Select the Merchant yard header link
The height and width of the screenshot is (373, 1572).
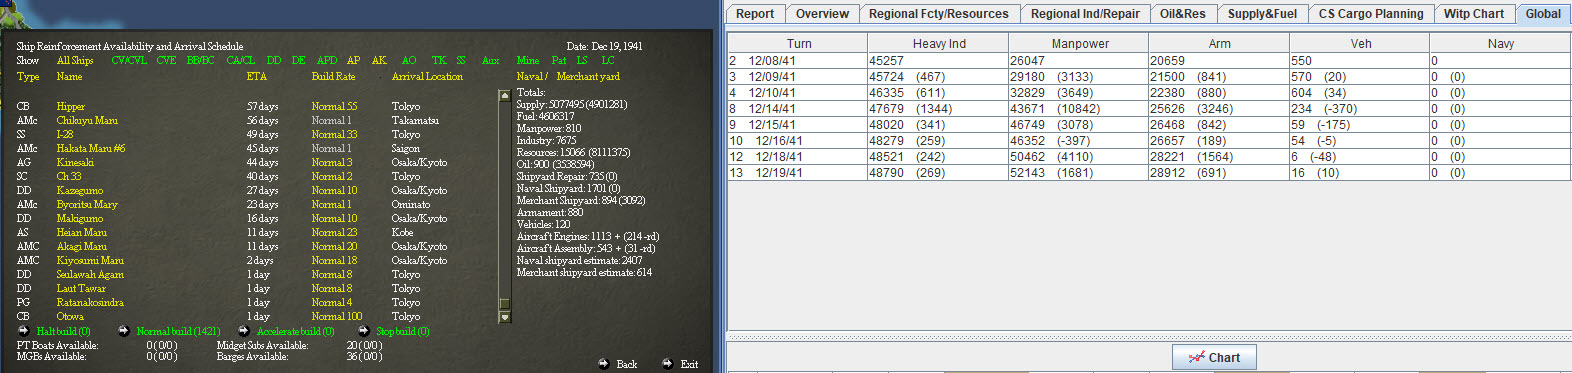[x=588, y=77]
